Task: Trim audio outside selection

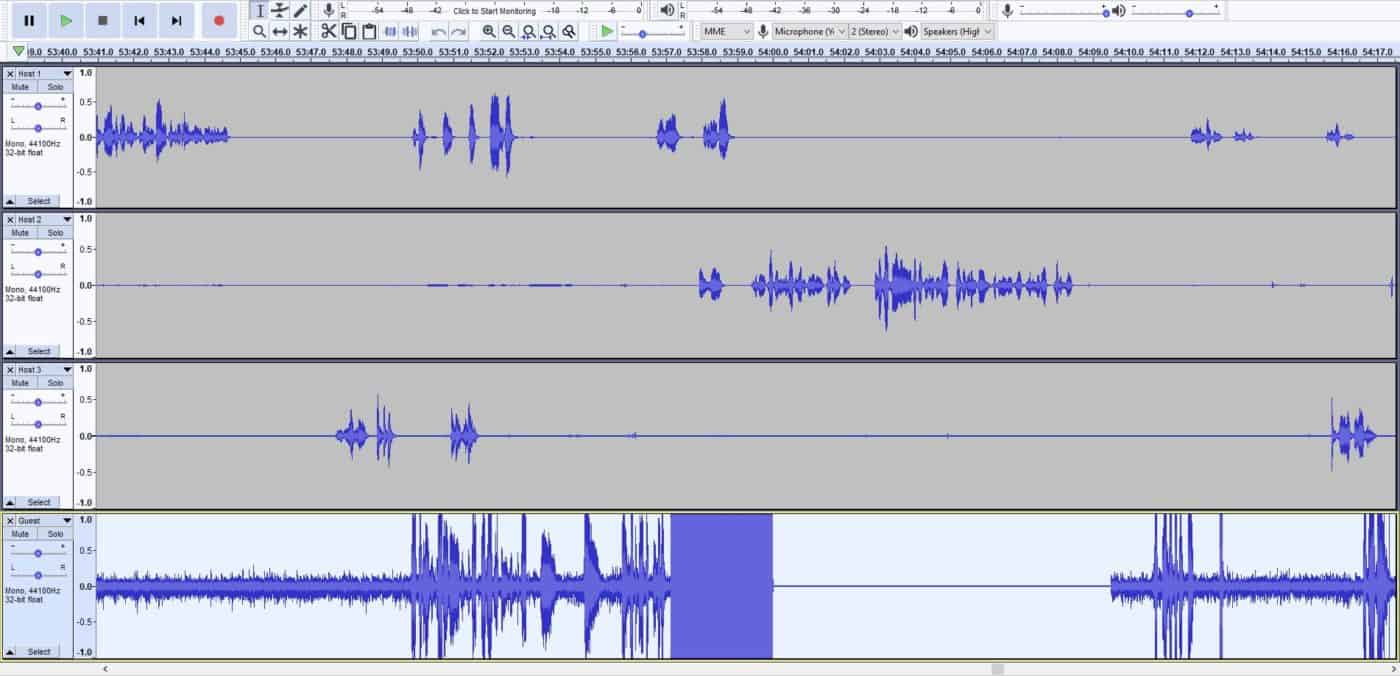Action: [390, 31]
